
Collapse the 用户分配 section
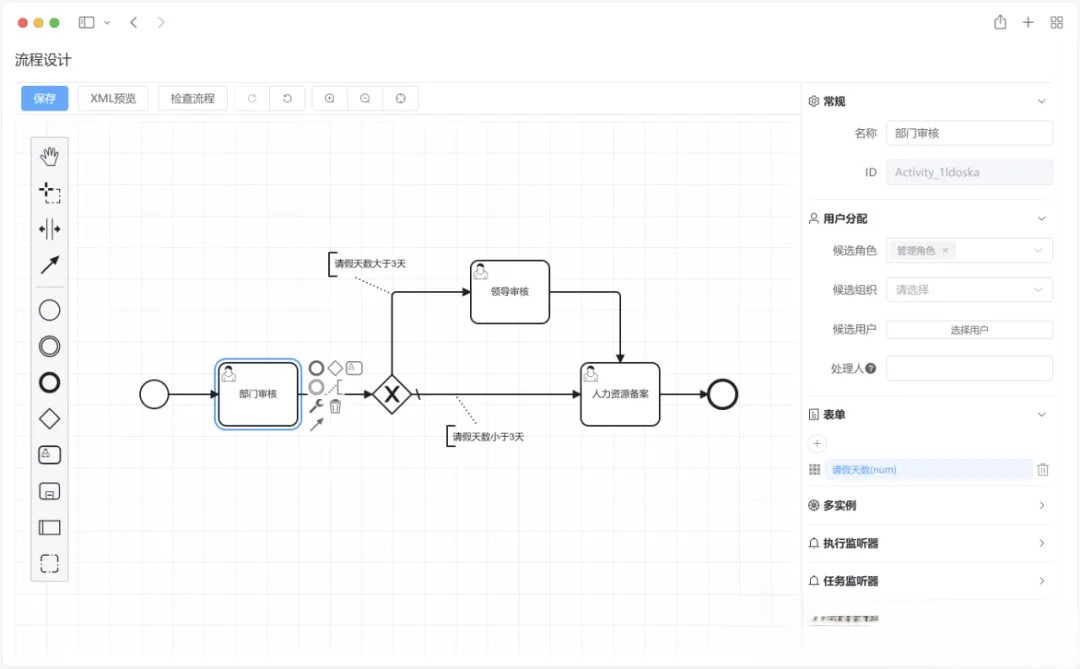[1041, 218]
